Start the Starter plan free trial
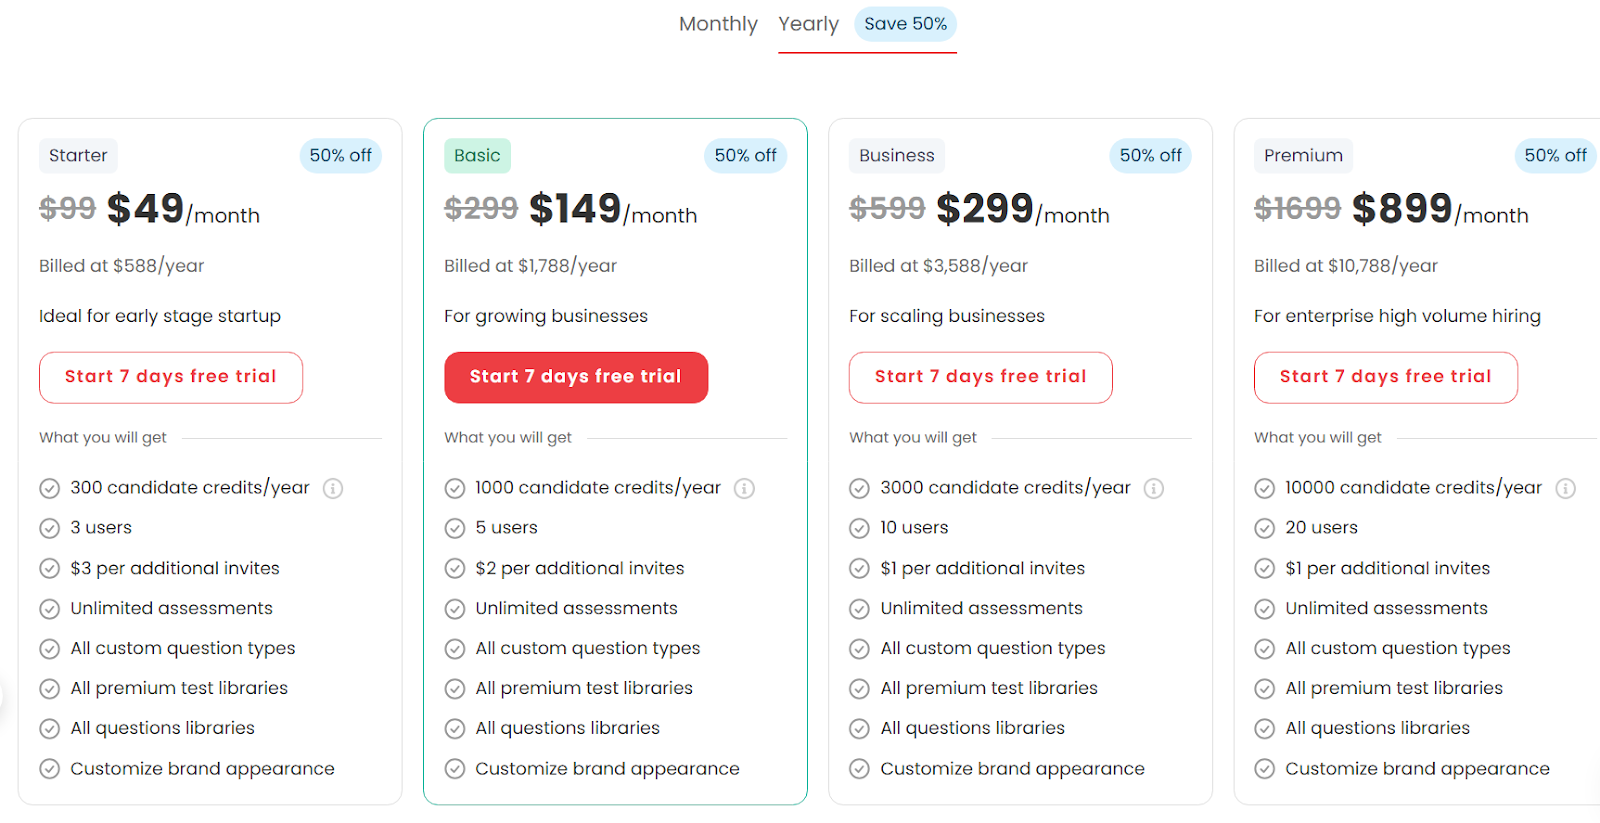 [171, 377]
